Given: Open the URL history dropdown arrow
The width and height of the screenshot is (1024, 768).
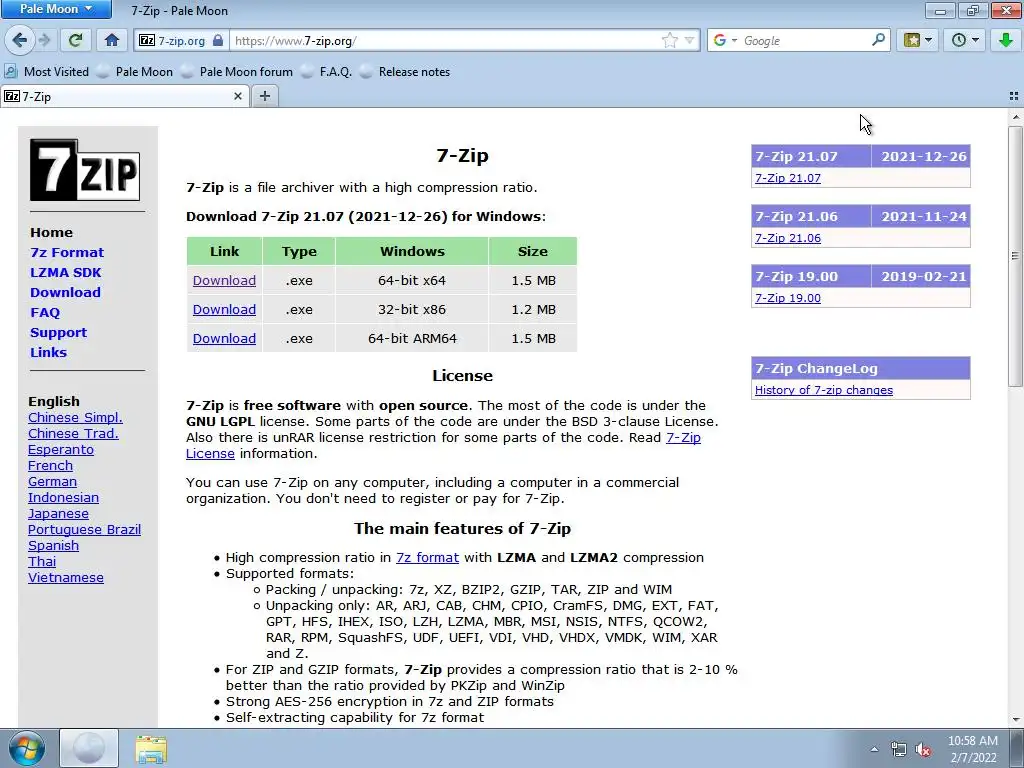Looking at the screenshot, I should [x=690, y=40].
